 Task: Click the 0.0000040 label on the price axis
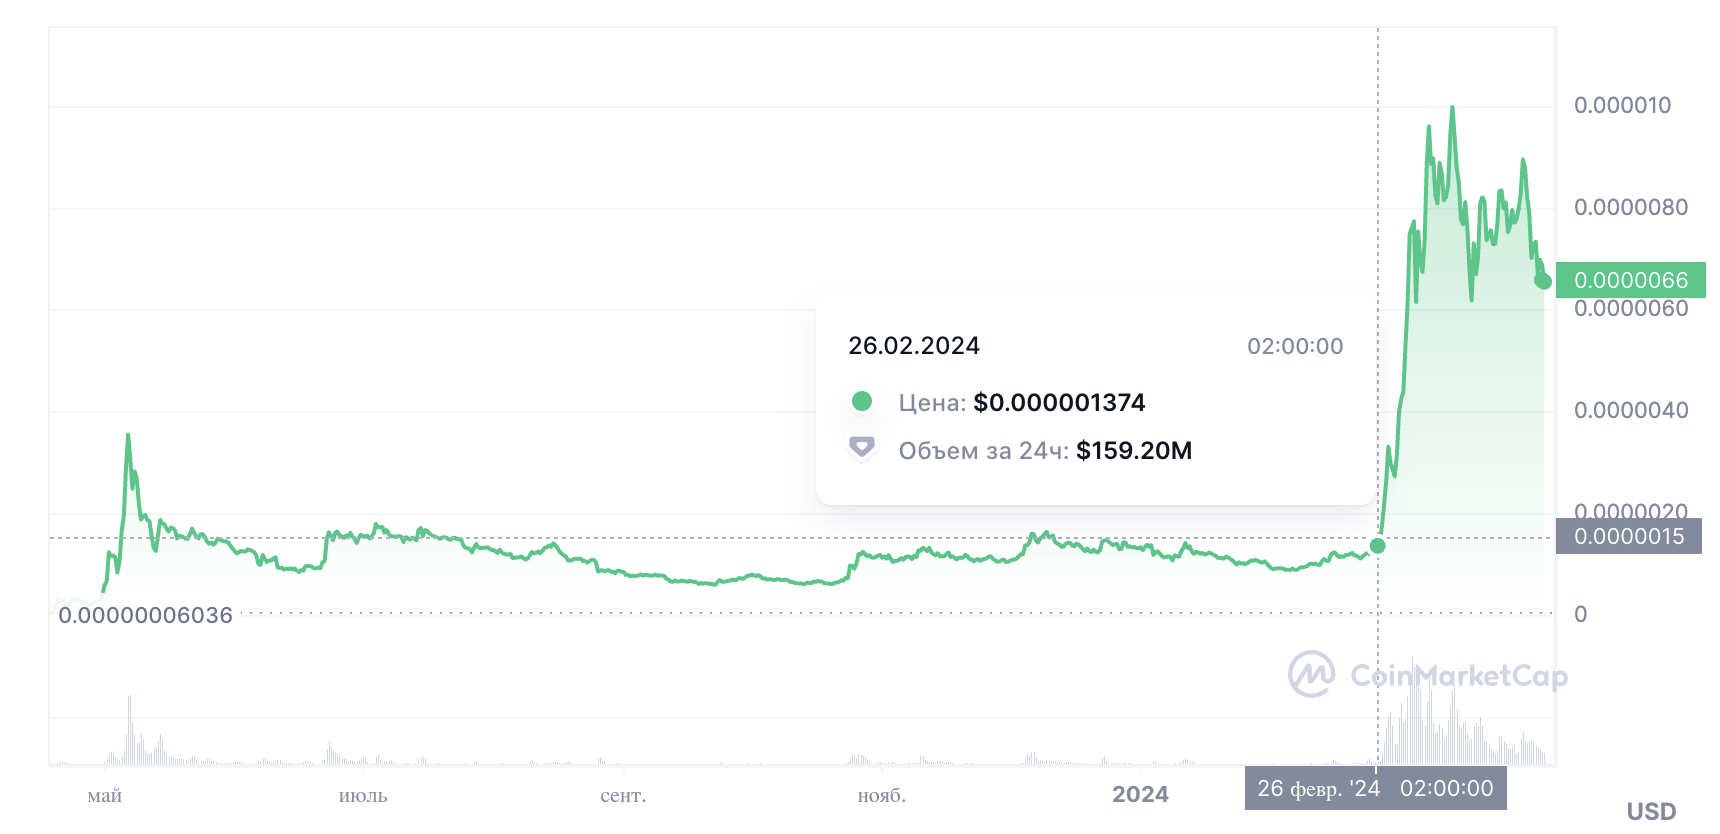tap(1631, 410)
